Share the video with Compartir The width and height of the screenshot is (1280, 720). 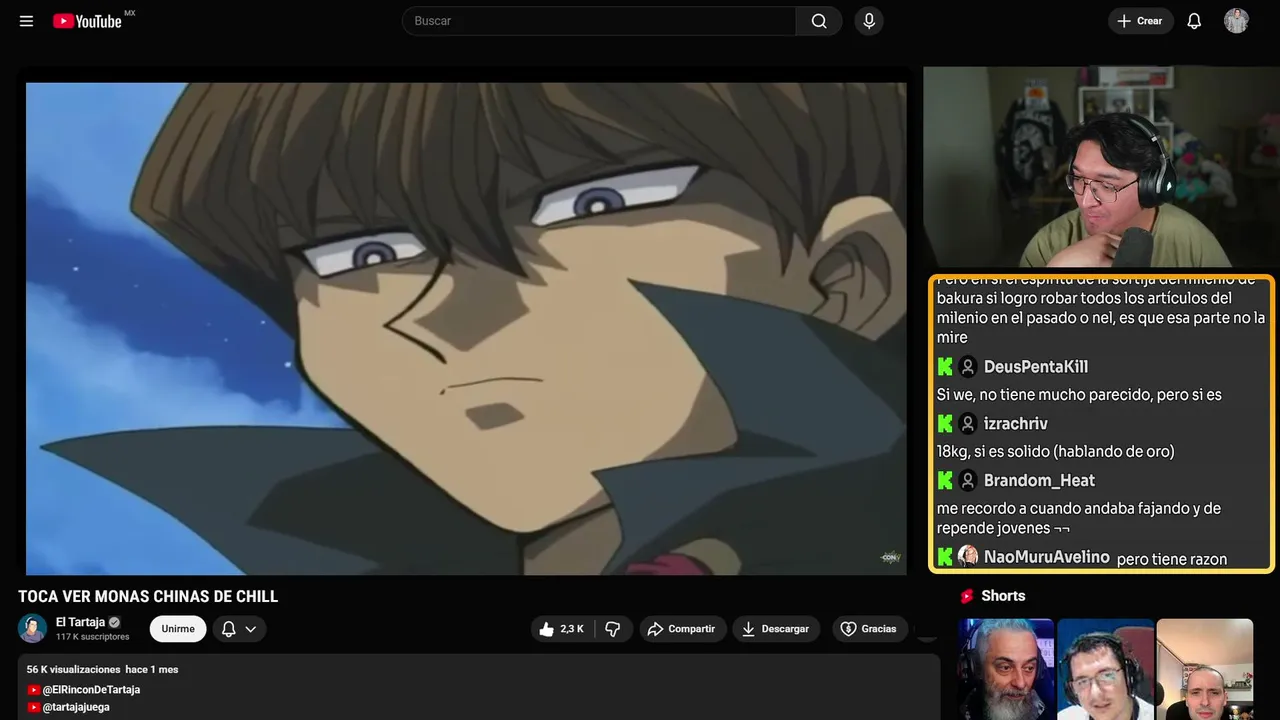683,629
